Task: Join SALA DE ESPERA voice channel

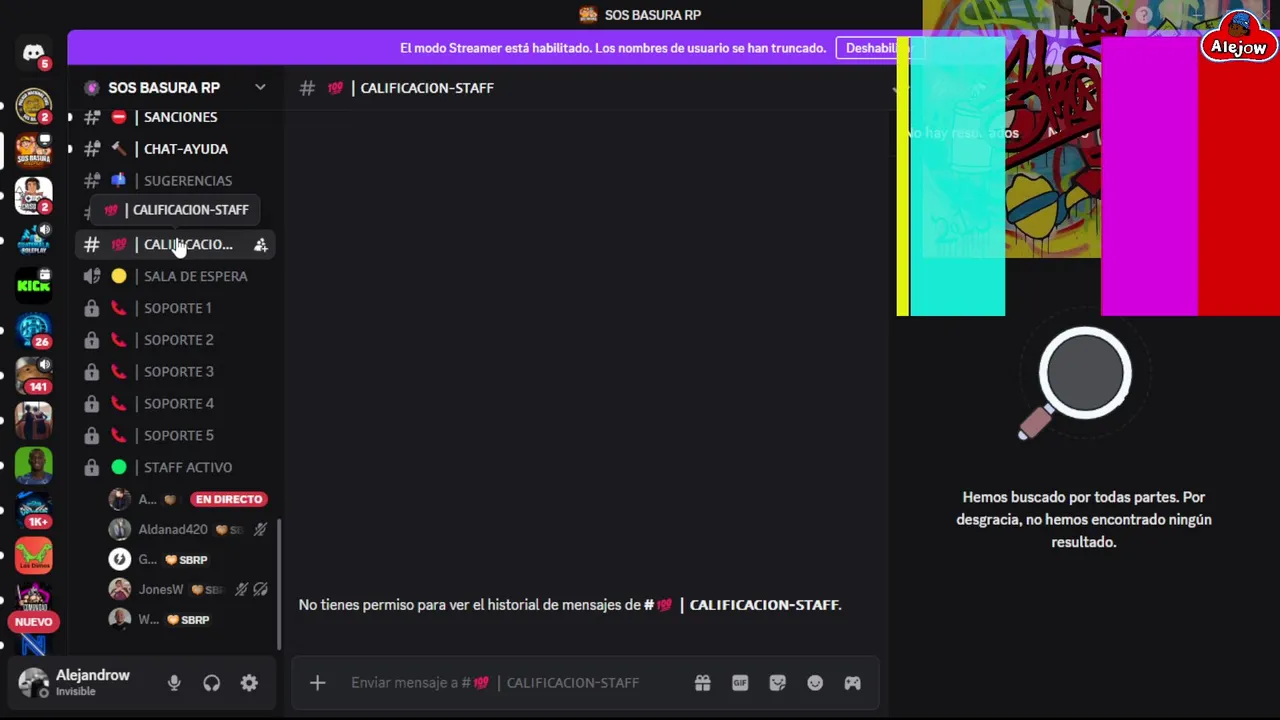Action: [x=175, y=276]
